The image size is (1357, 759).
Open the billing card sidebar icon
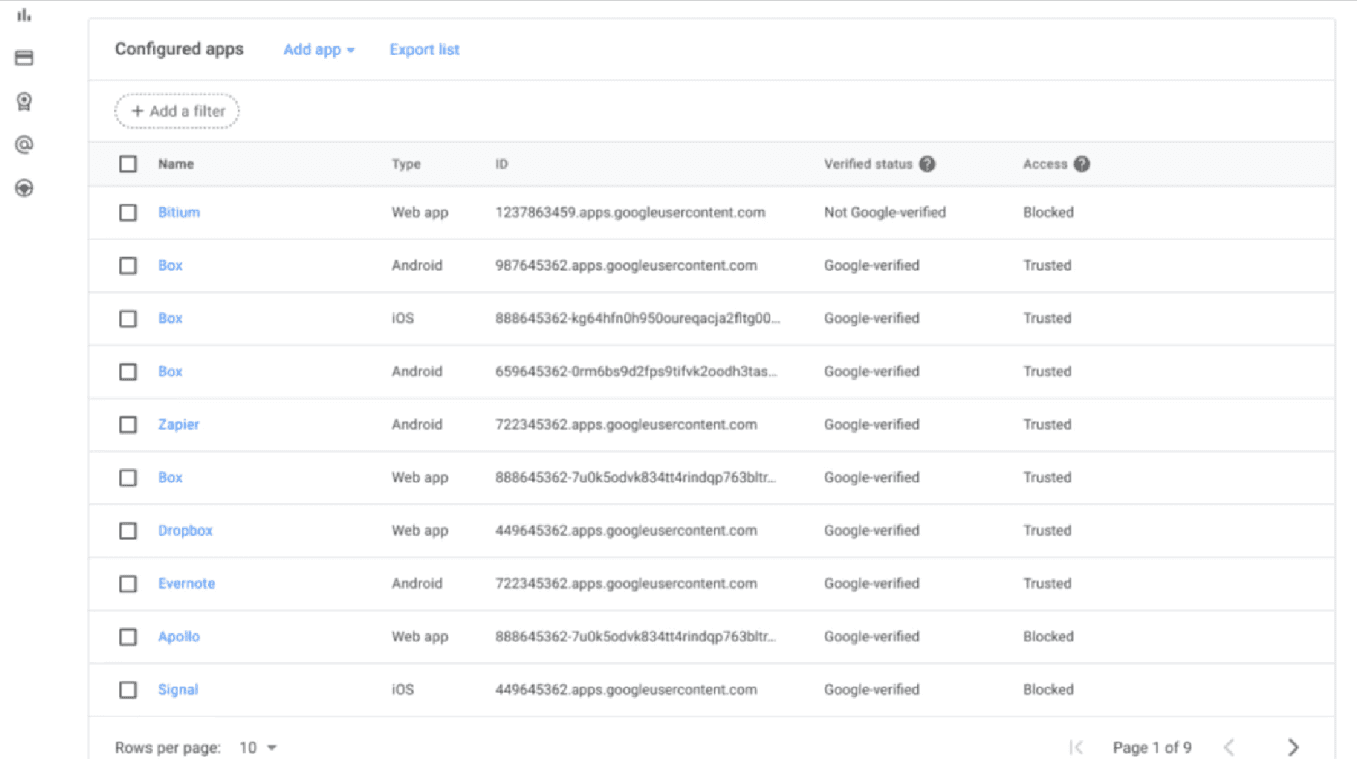24,58
